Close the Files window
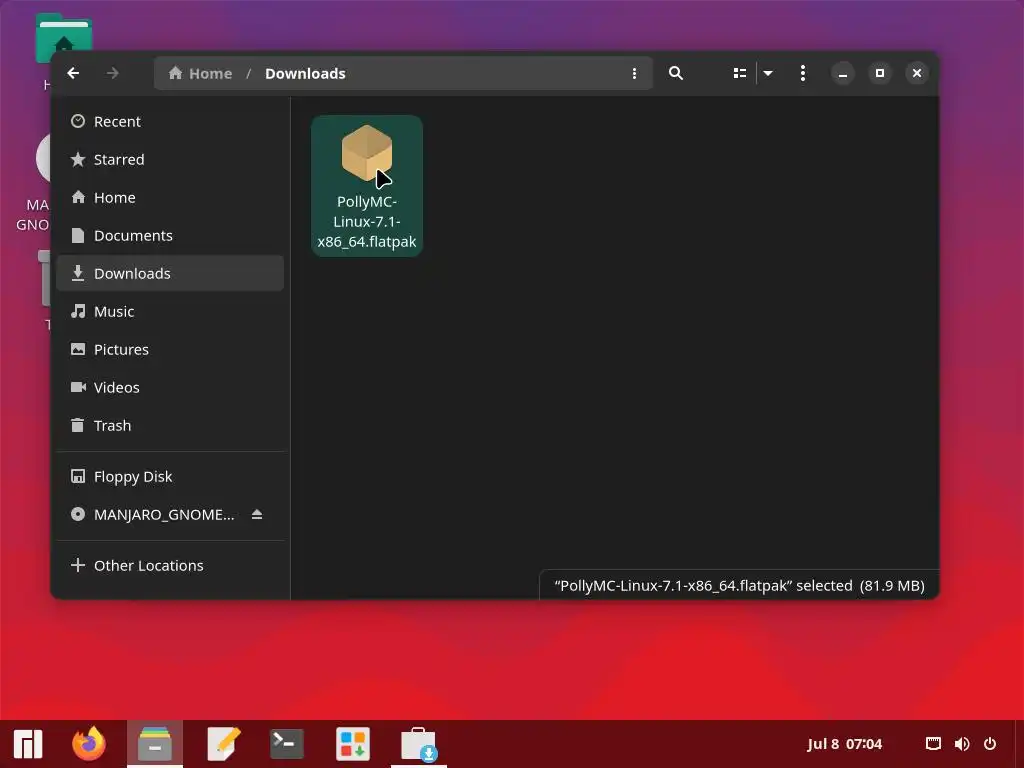This screenshot has height=768, width=1024. pyautogui.click(x=917, y=73)
